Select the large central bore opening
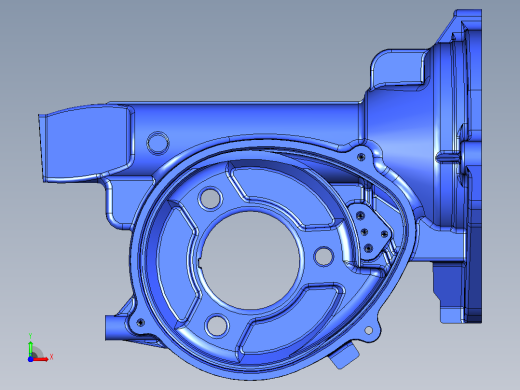 (252, 260)
